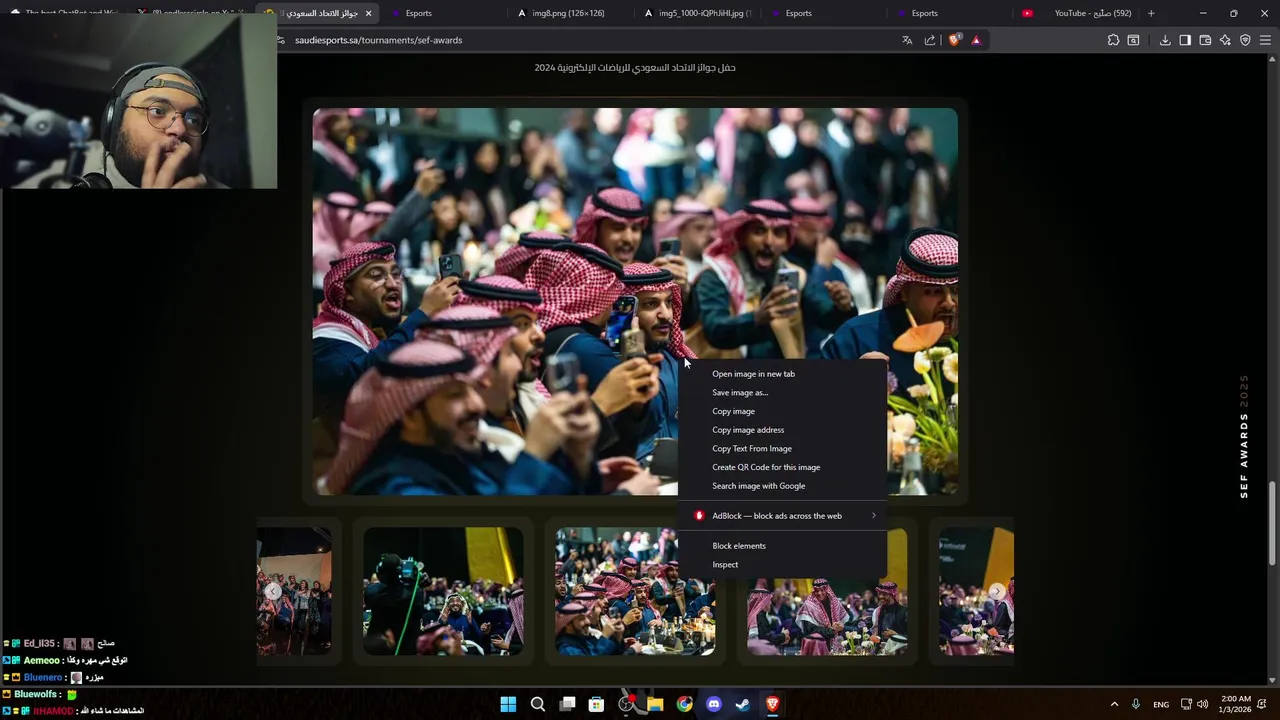Open the browser hamburger menu
The height and width of the screenshot is (720, 1280).
1265,40
